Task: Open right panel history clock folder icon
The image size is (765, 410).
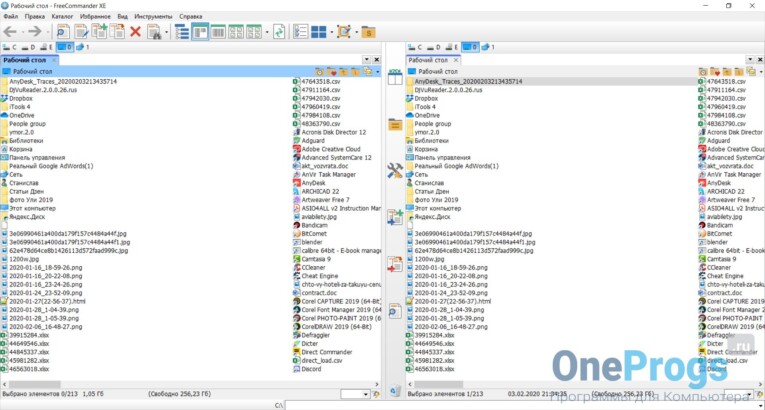Action: pyautogui.click(x=703, y=72)
